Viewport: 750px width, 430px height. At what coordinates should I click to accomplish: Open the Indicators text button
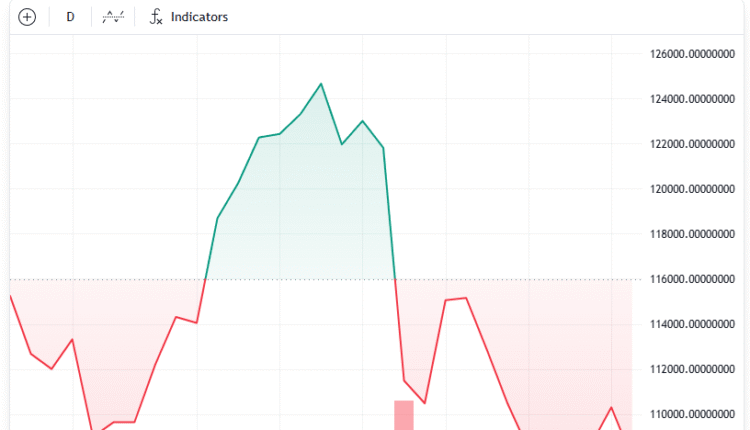coord(199,17)
